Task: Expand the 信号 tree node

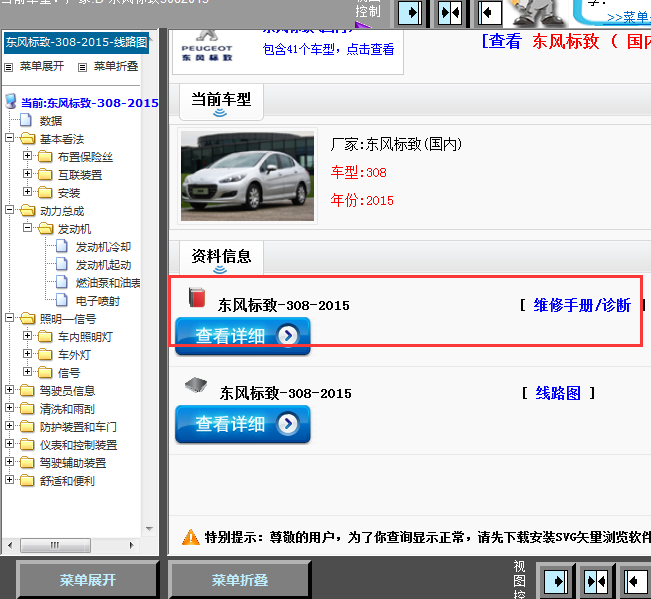Action: [27, 371]
